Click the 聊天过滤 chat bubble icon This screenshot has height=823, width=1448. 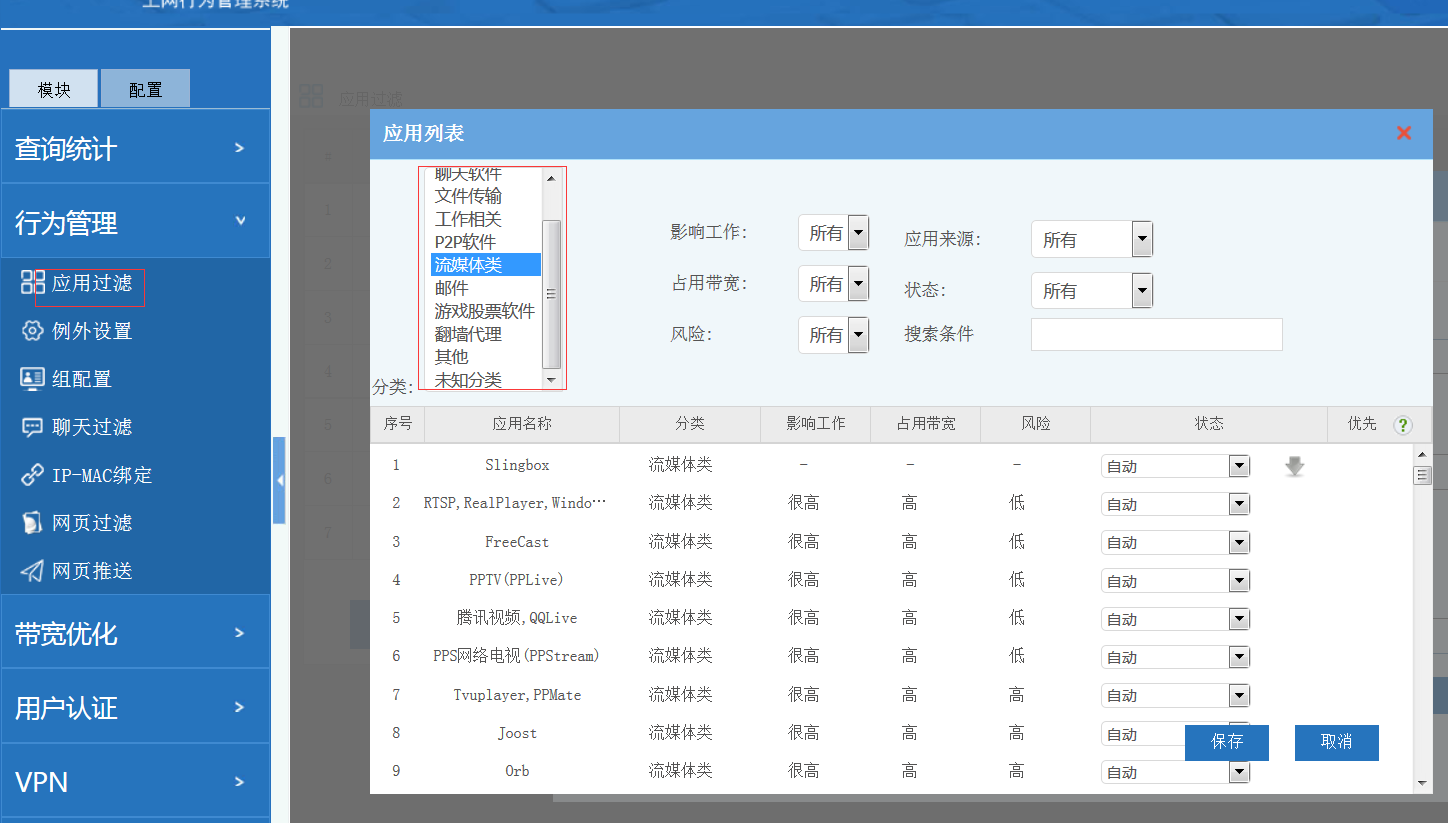(33, 427)
